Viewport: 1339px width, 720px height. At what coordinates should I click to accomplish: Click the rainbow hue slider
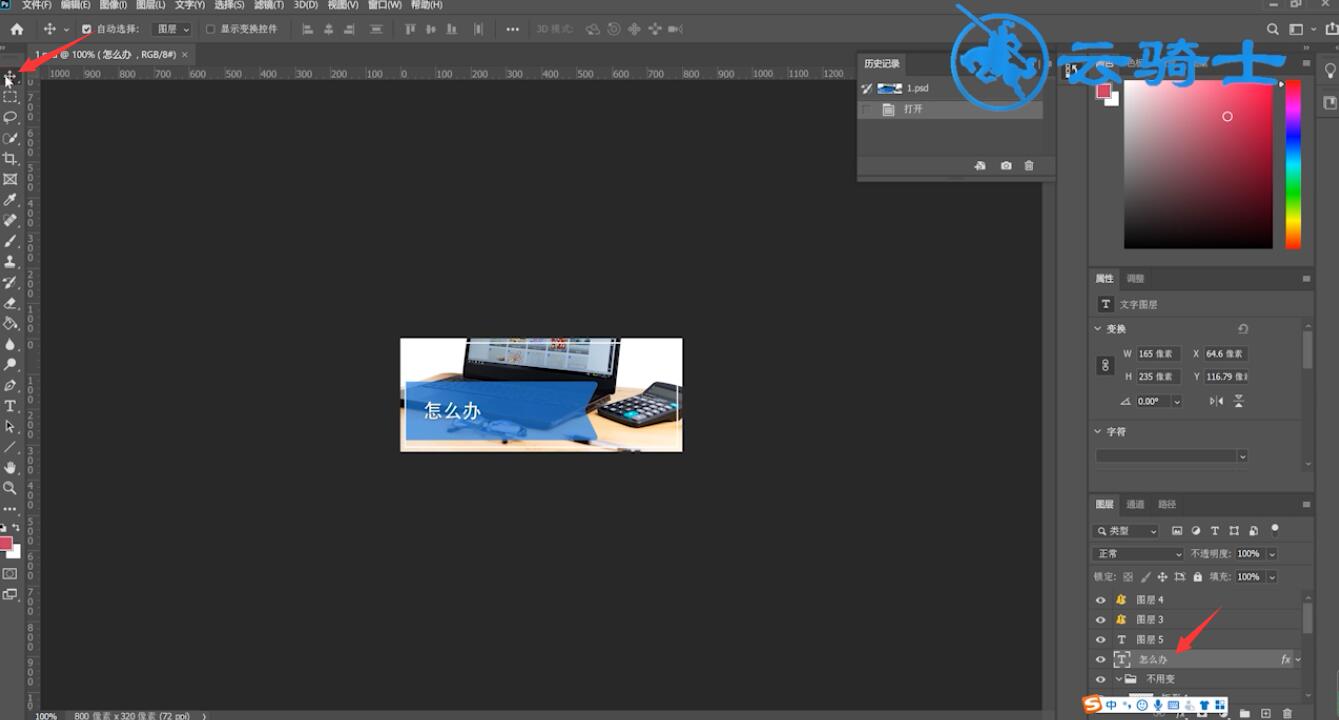click(x=1293, y=164)
